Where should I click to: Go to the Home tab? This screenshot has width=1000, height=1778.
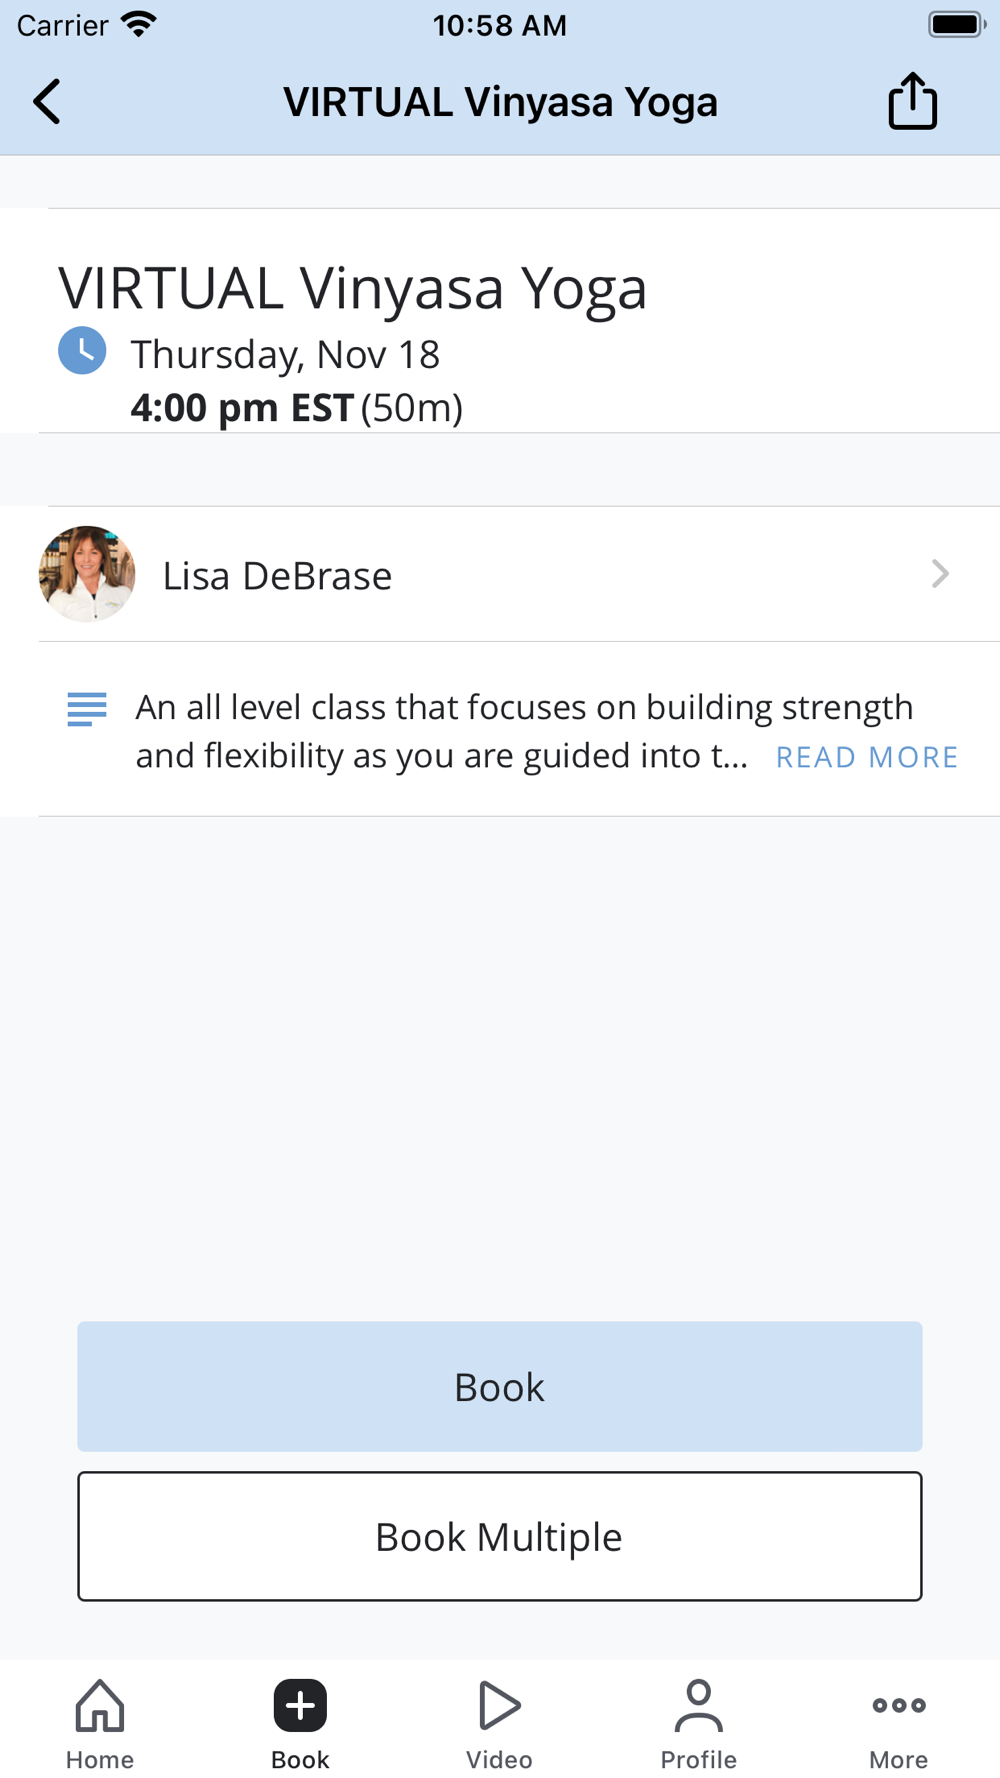pos(100,1722)
